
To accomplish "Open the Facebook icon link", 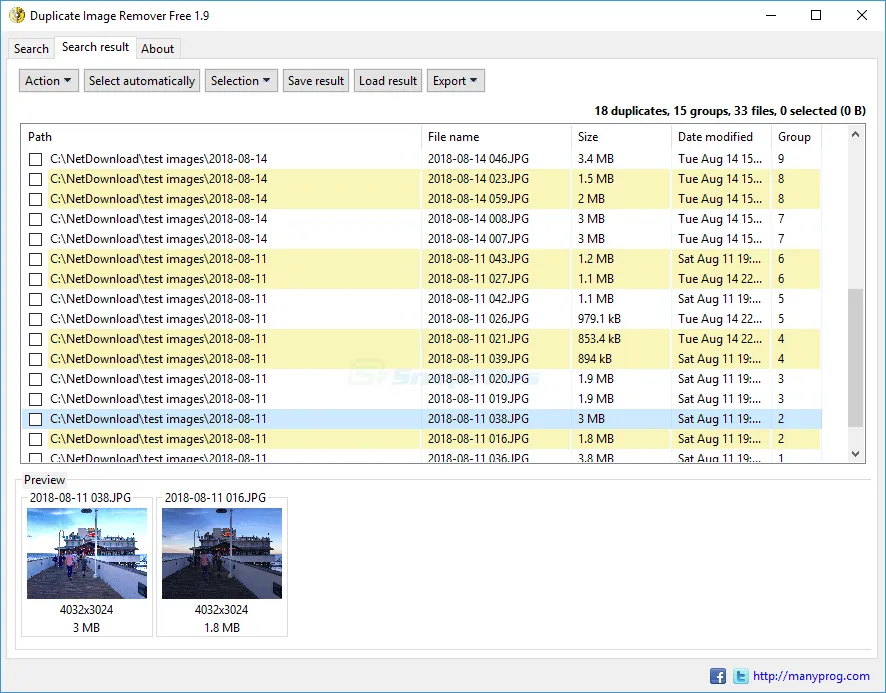I will 718,676.
